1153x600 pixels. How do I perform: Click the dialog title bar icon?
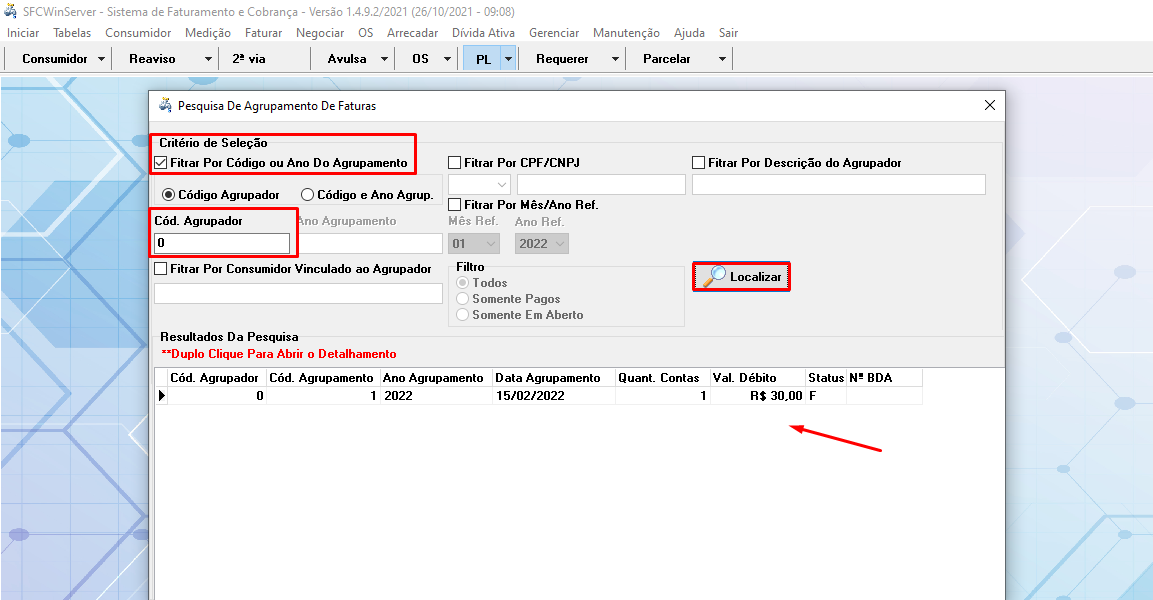[166, 105]
